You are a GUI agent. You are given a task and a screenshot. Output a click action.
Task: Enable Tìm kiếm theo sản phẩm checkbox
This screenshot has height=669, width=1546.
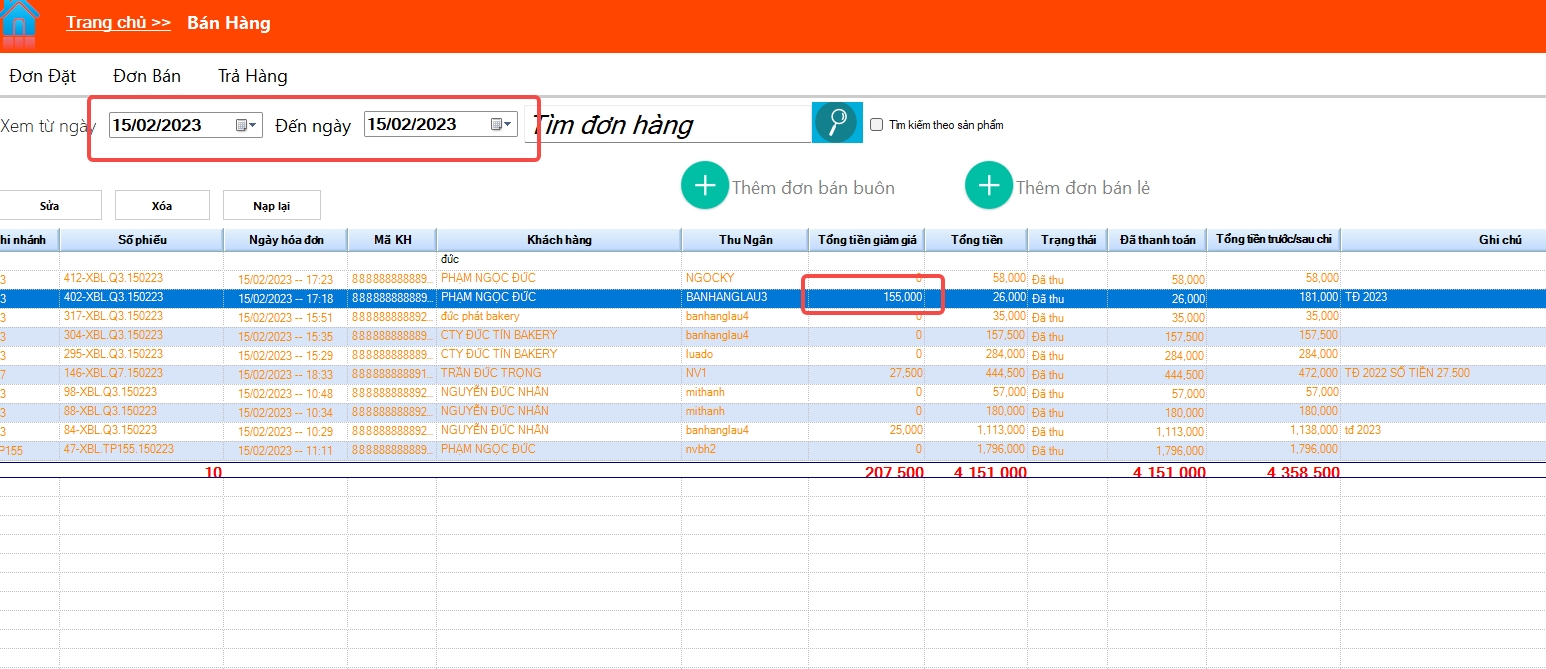tap(877, 125)
